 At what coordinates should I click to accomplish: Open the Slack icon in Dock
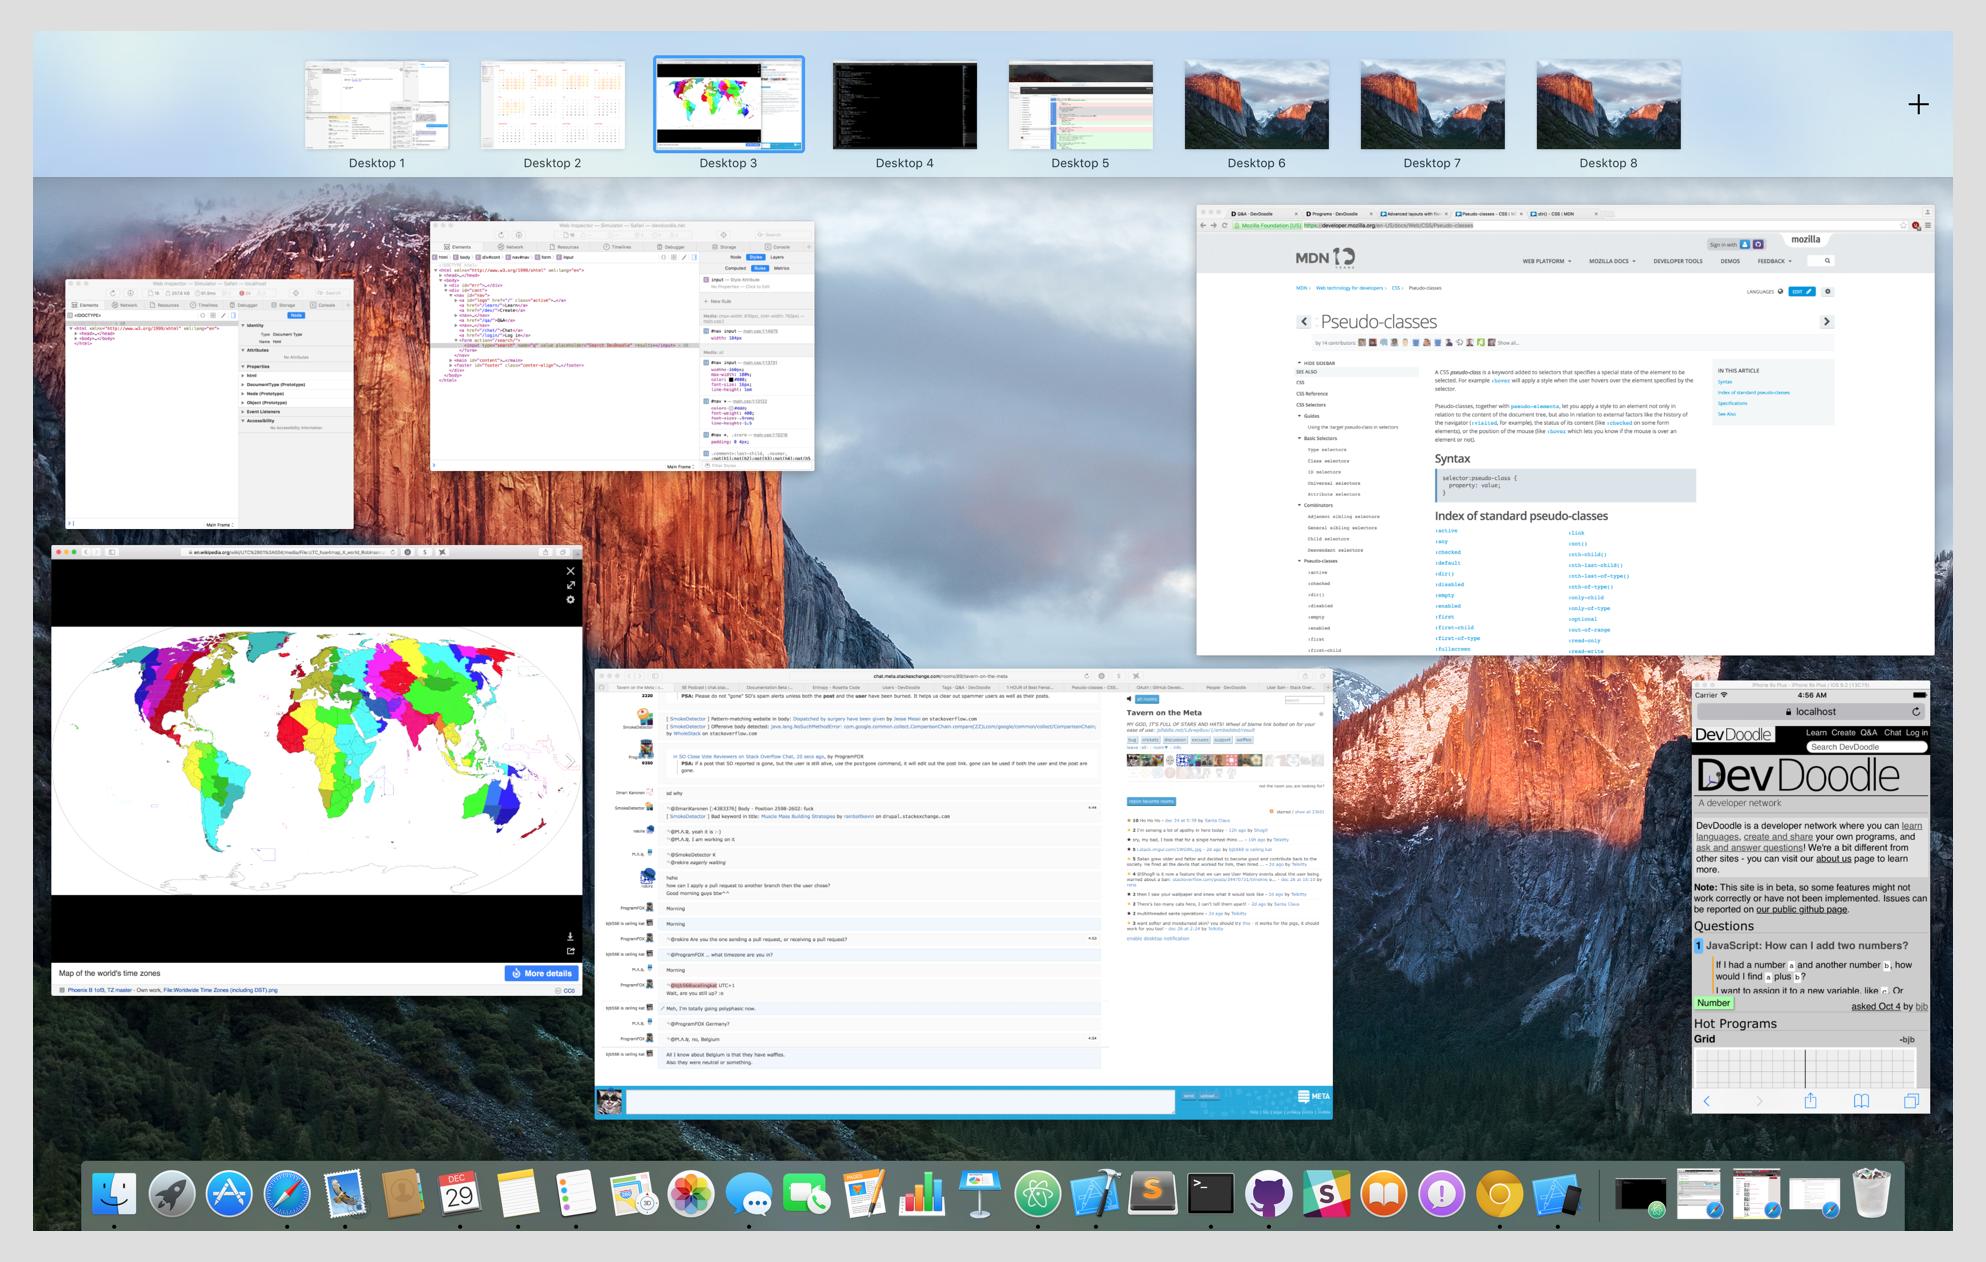pyautogui.click(x=1326, y=1194)
